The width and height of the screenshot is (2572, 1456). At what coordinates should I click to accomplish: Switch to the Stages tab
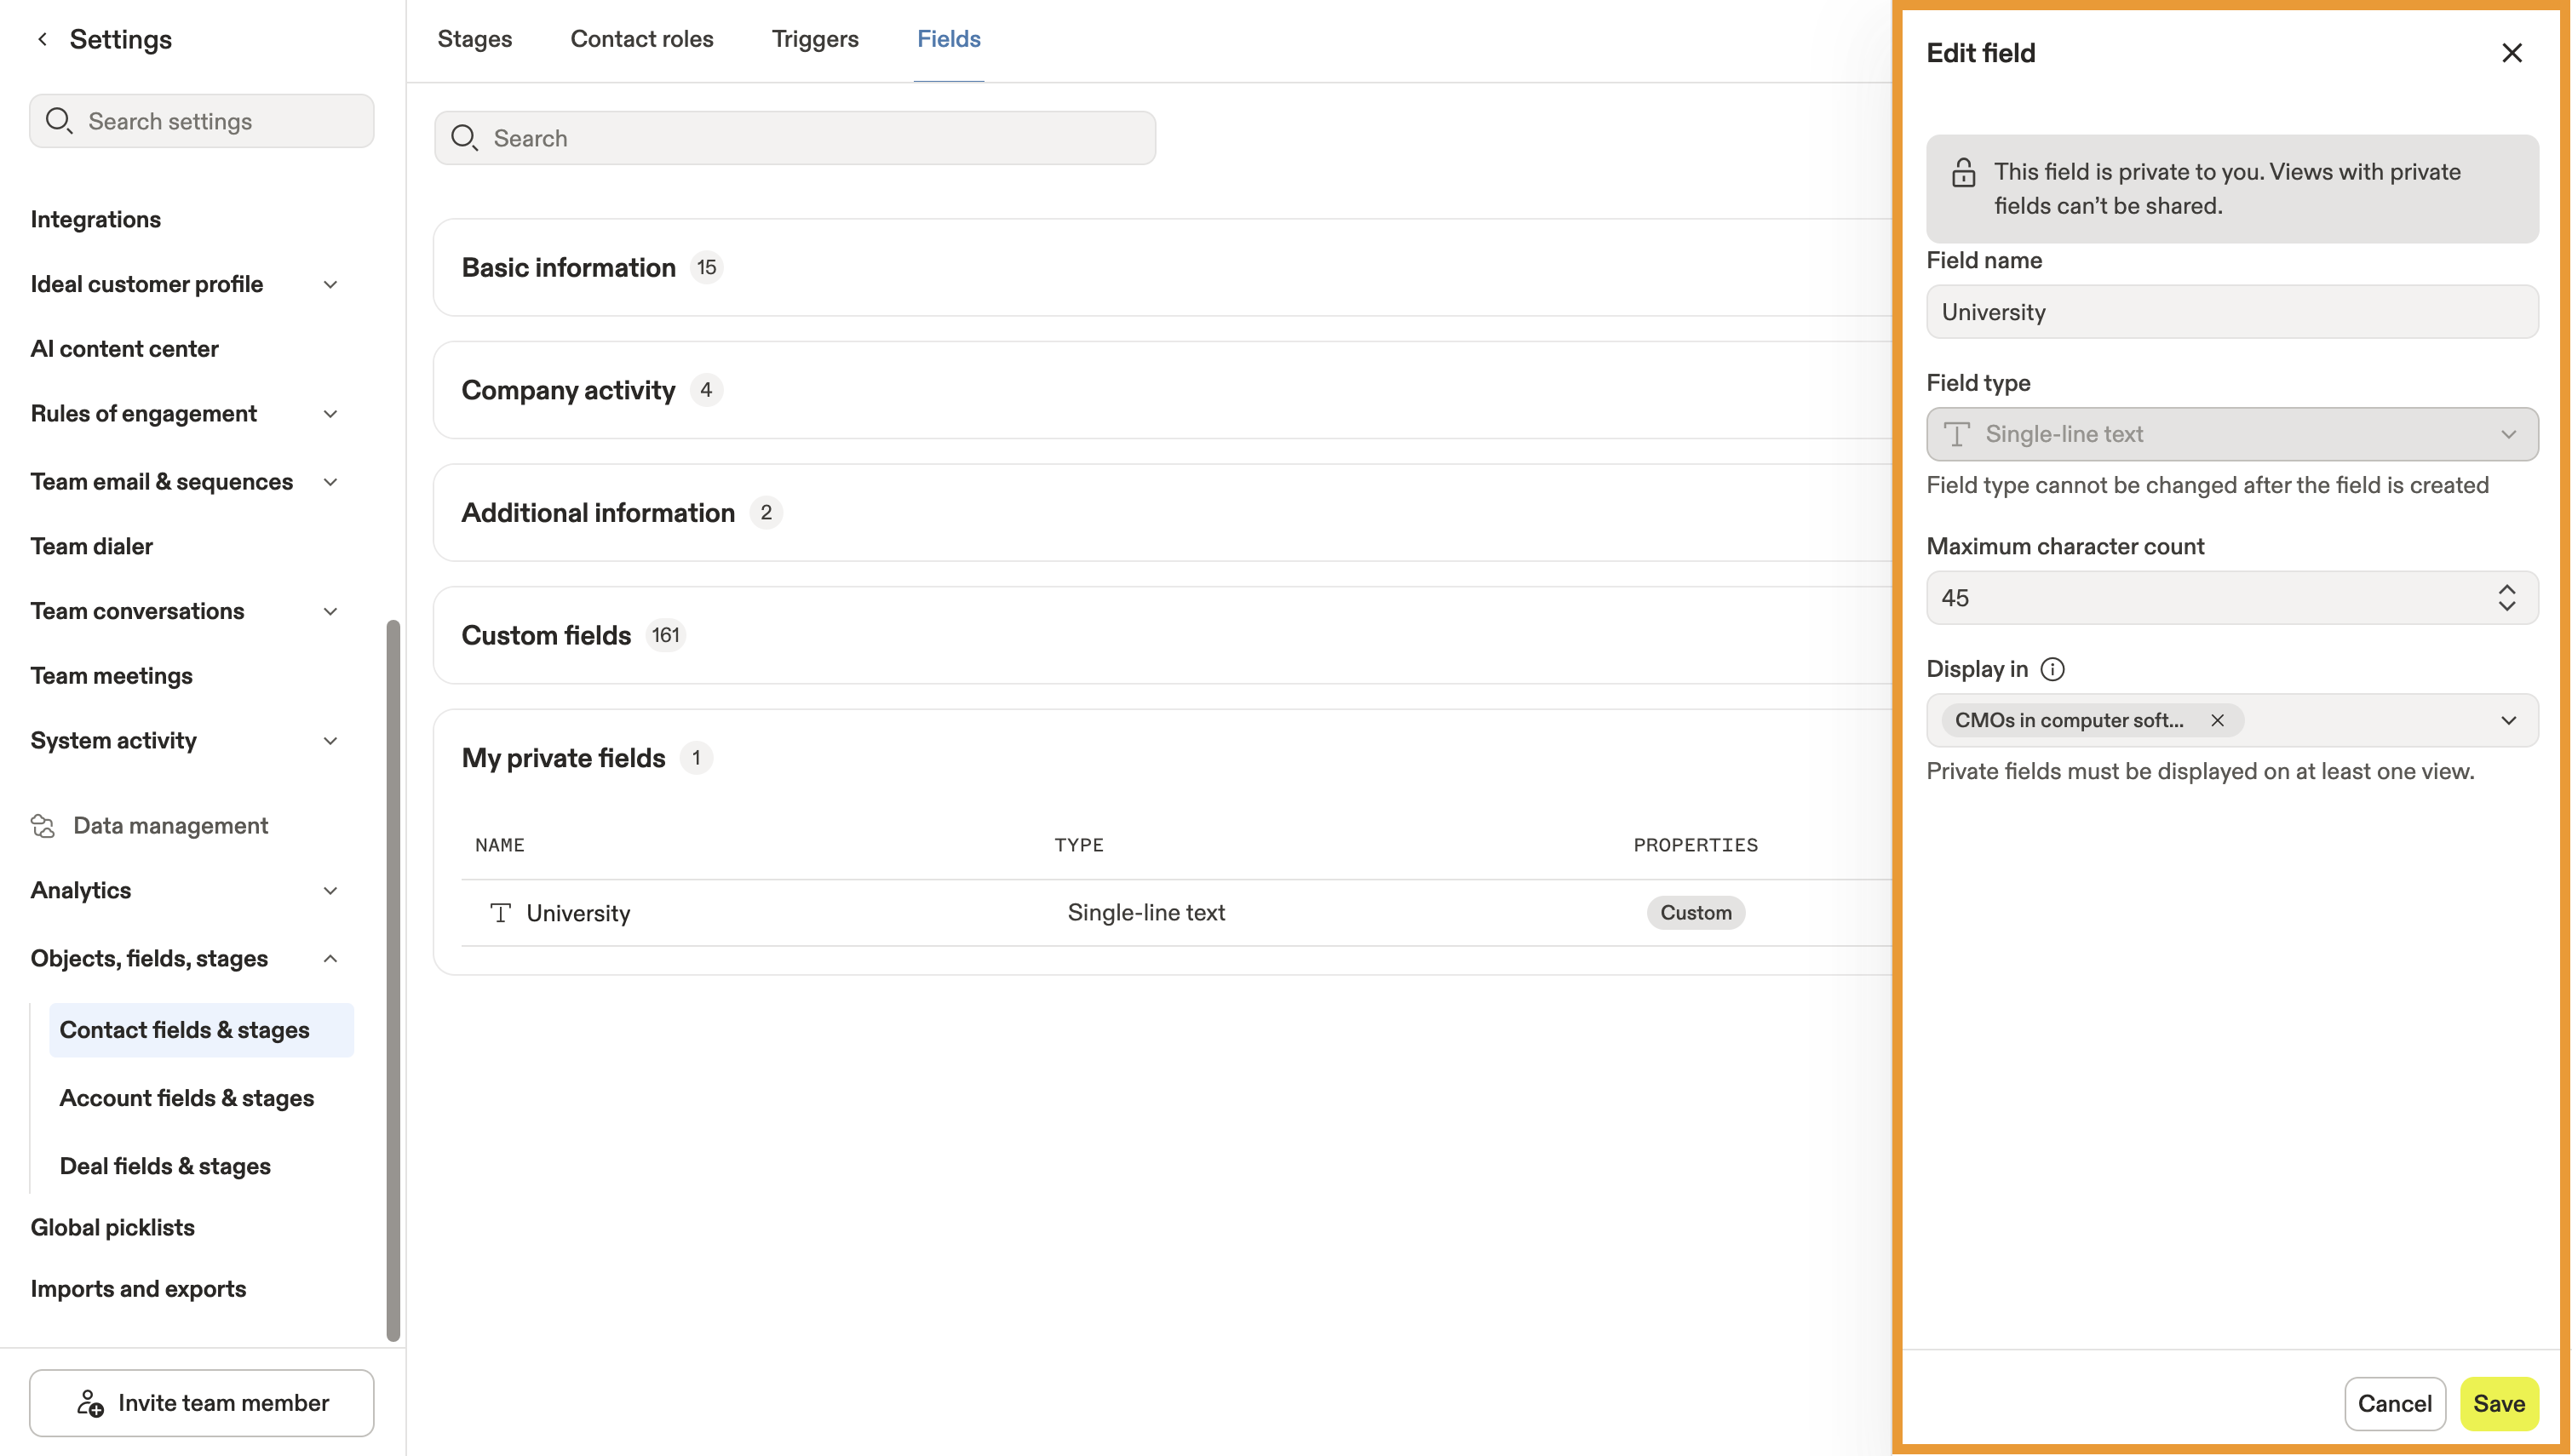(474, 39)
